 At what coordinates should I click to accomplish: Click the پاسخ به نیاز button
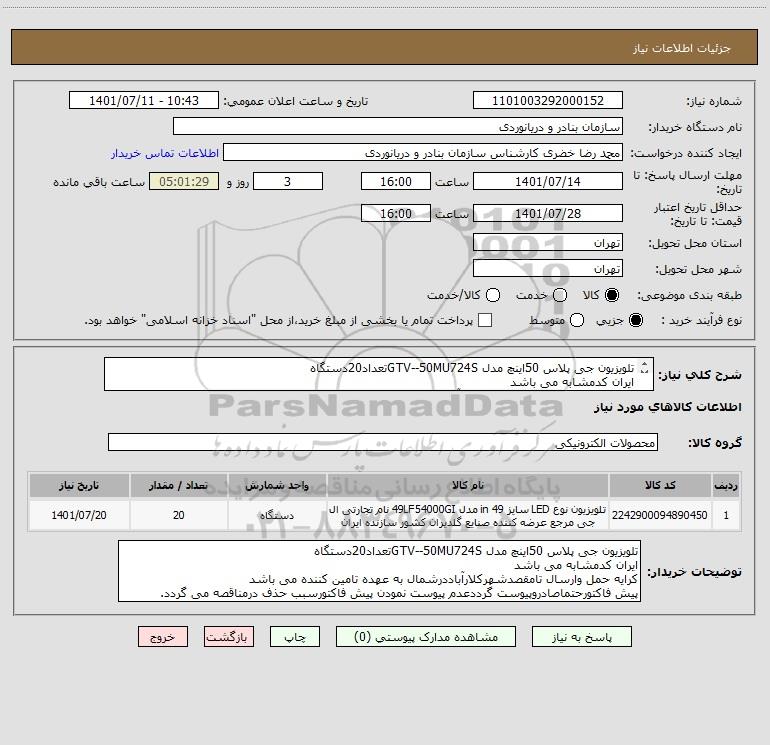pos(582,636)
